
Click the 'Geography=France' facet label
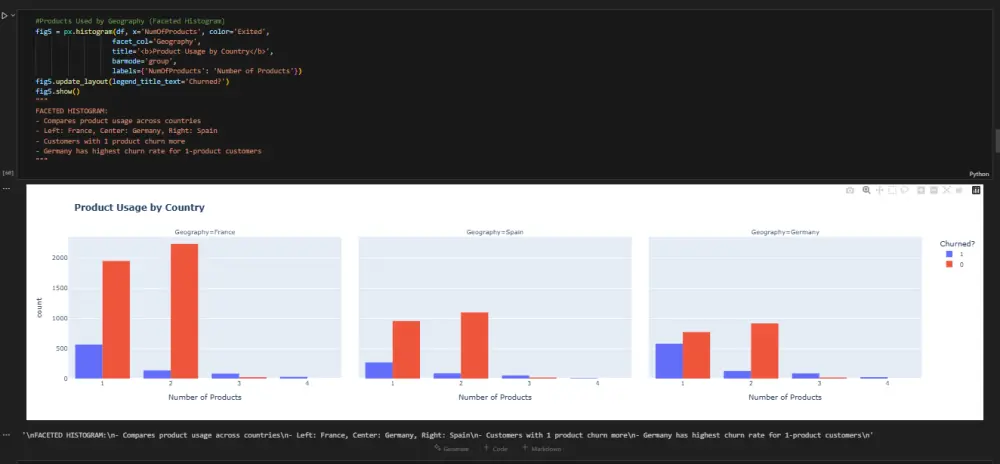(x=205, y=232)
